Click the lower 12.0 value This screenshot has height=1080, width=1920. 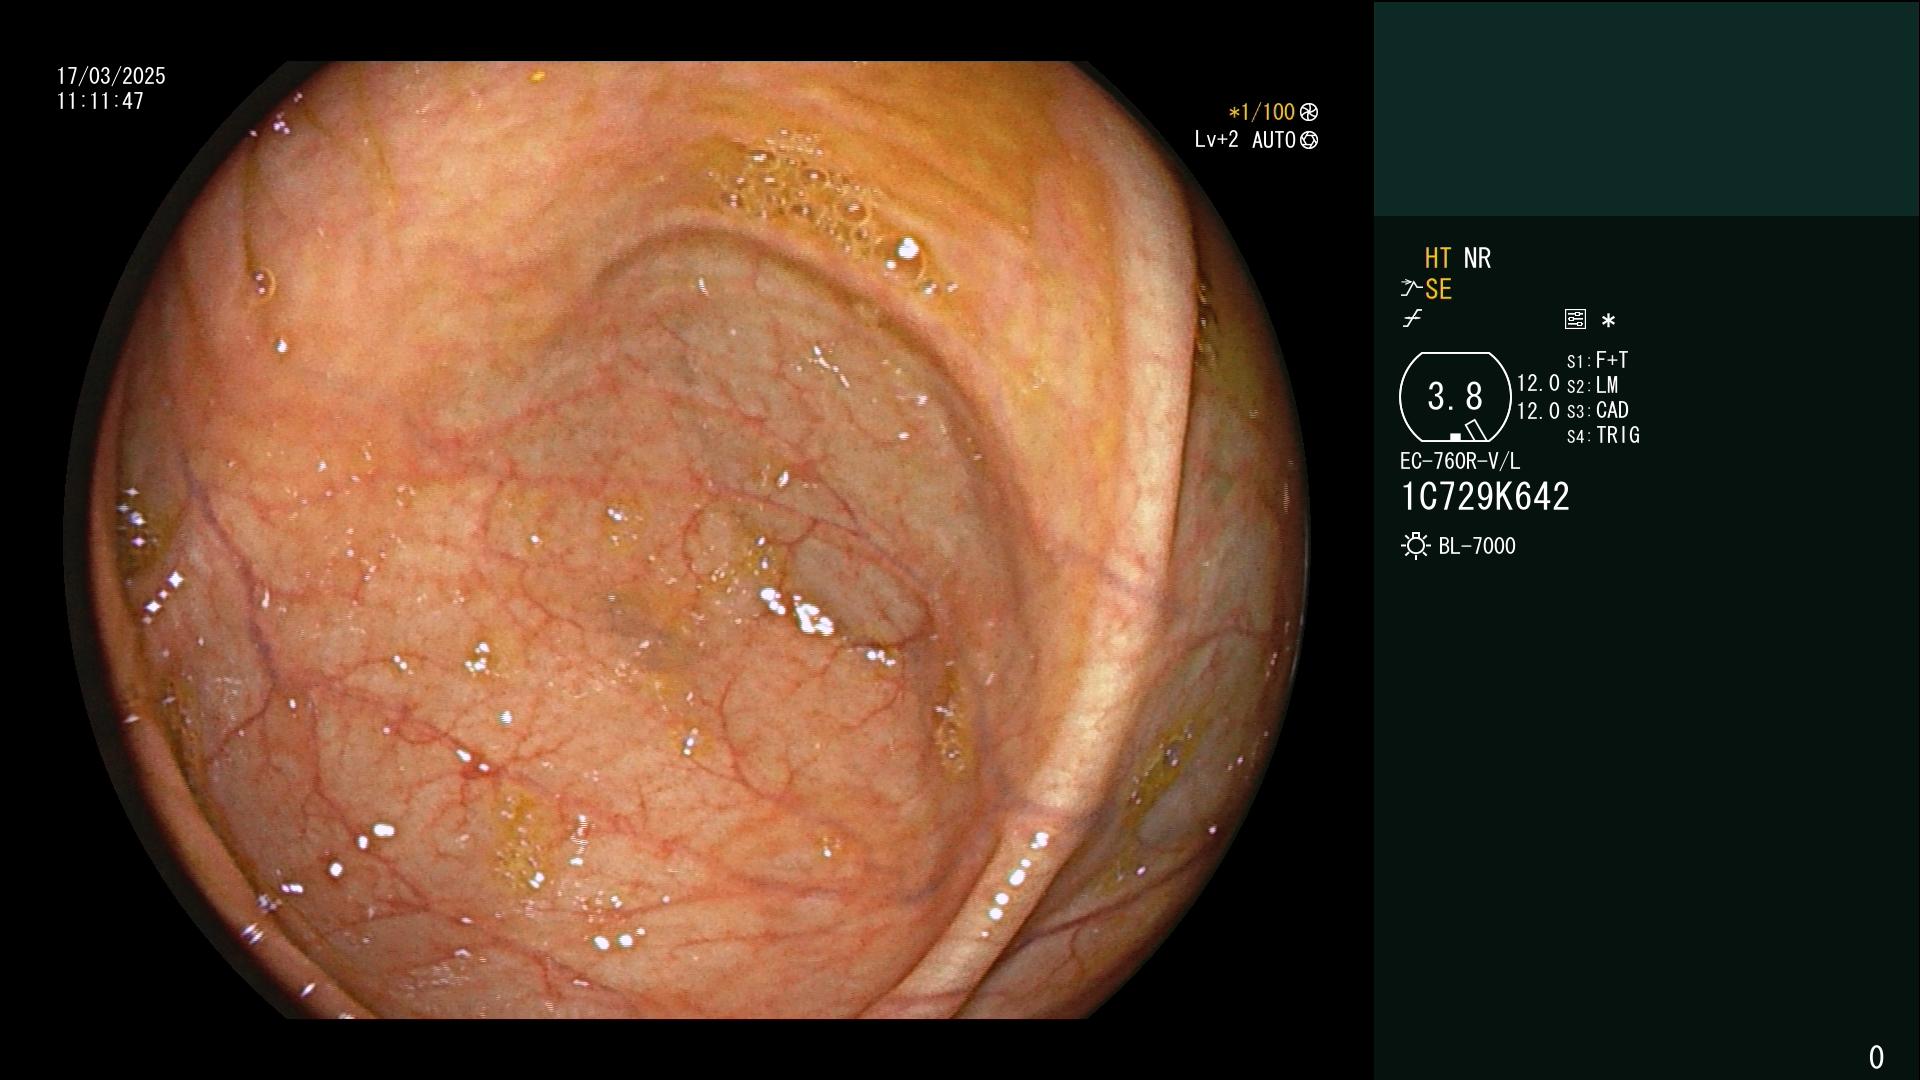point(1538,411)
